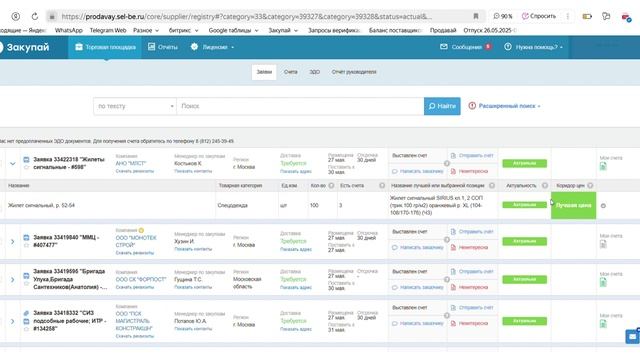Go to Торговая площадка section

tap(105, 47)
